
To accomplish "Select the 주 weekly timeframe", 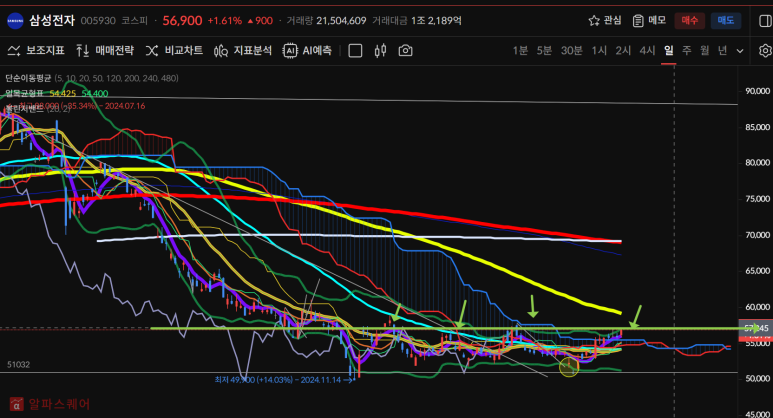I will coord(687,50).
